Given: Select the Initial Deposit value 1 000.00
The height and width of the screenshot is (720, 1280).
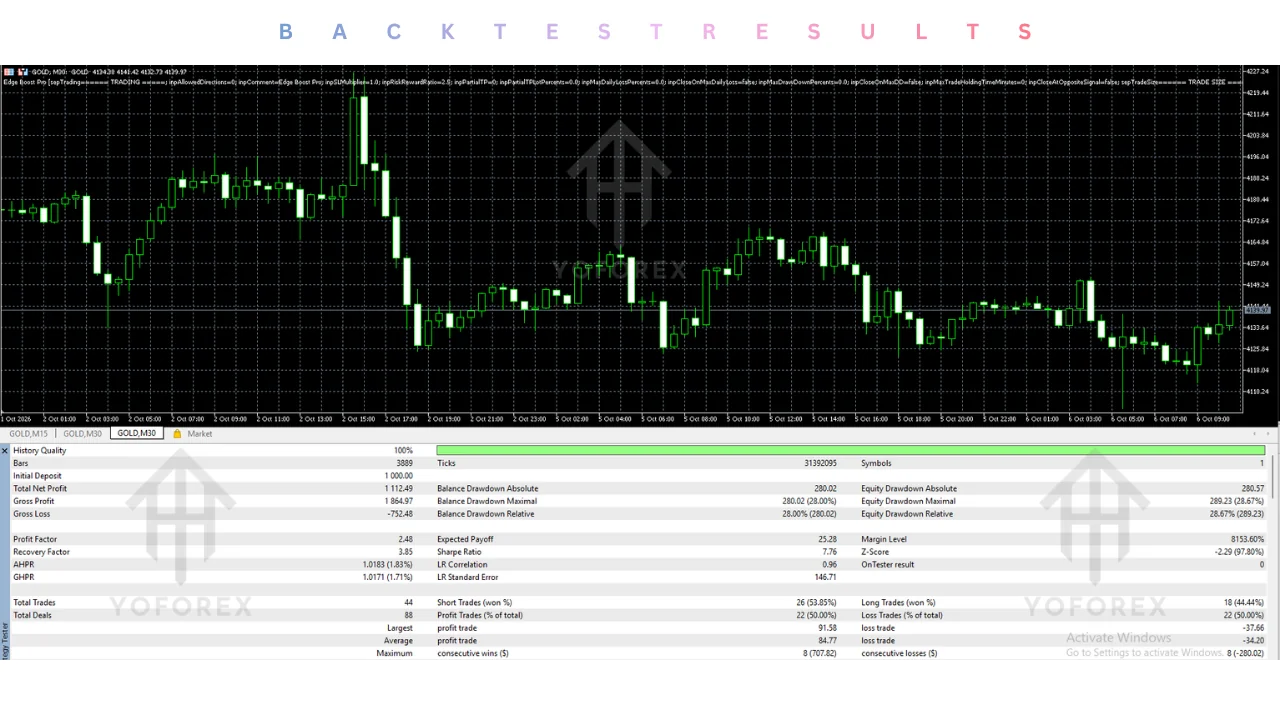Looking at the screenshot, I should click(x=399, y=476).
